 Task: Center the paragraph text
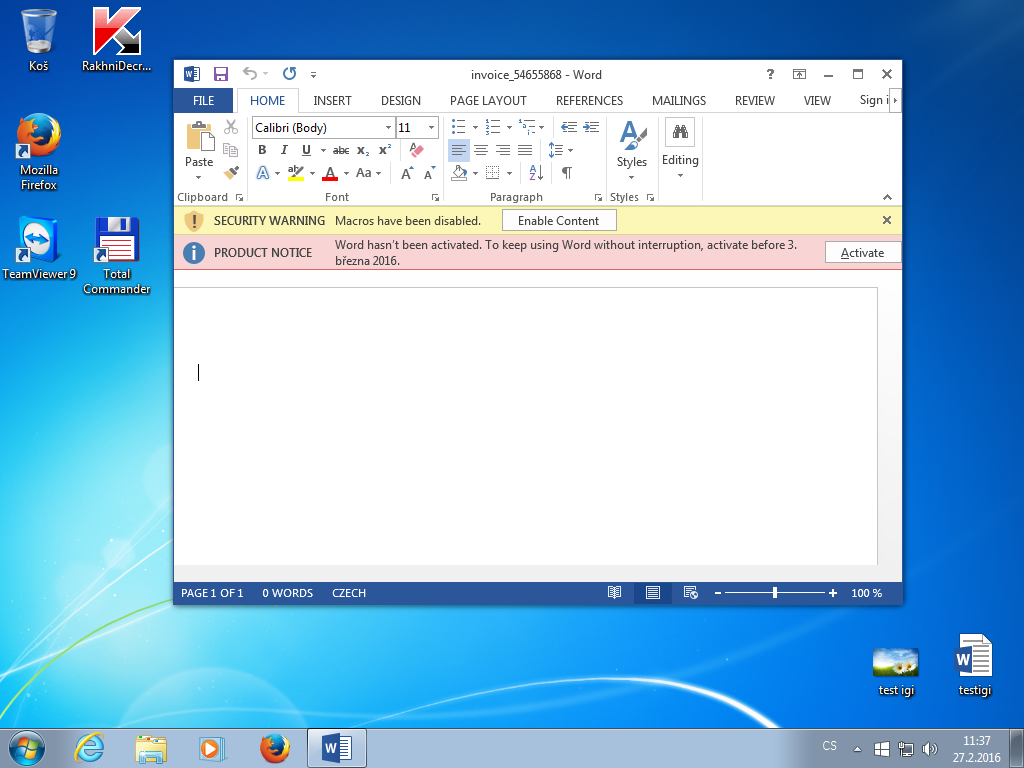pyautogui.click(x=481, y=150)
